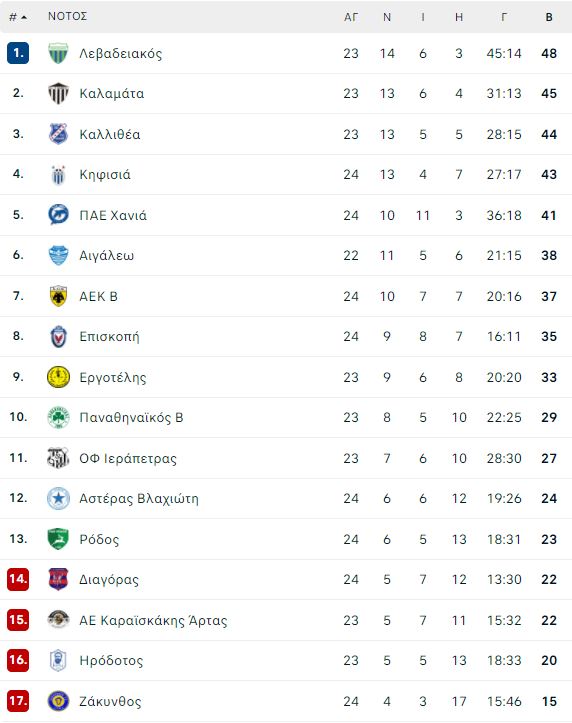The height and width of the screenshot is (723, 572).
Task: Sort the table by the # rank arrow
Action: point(18,17)
